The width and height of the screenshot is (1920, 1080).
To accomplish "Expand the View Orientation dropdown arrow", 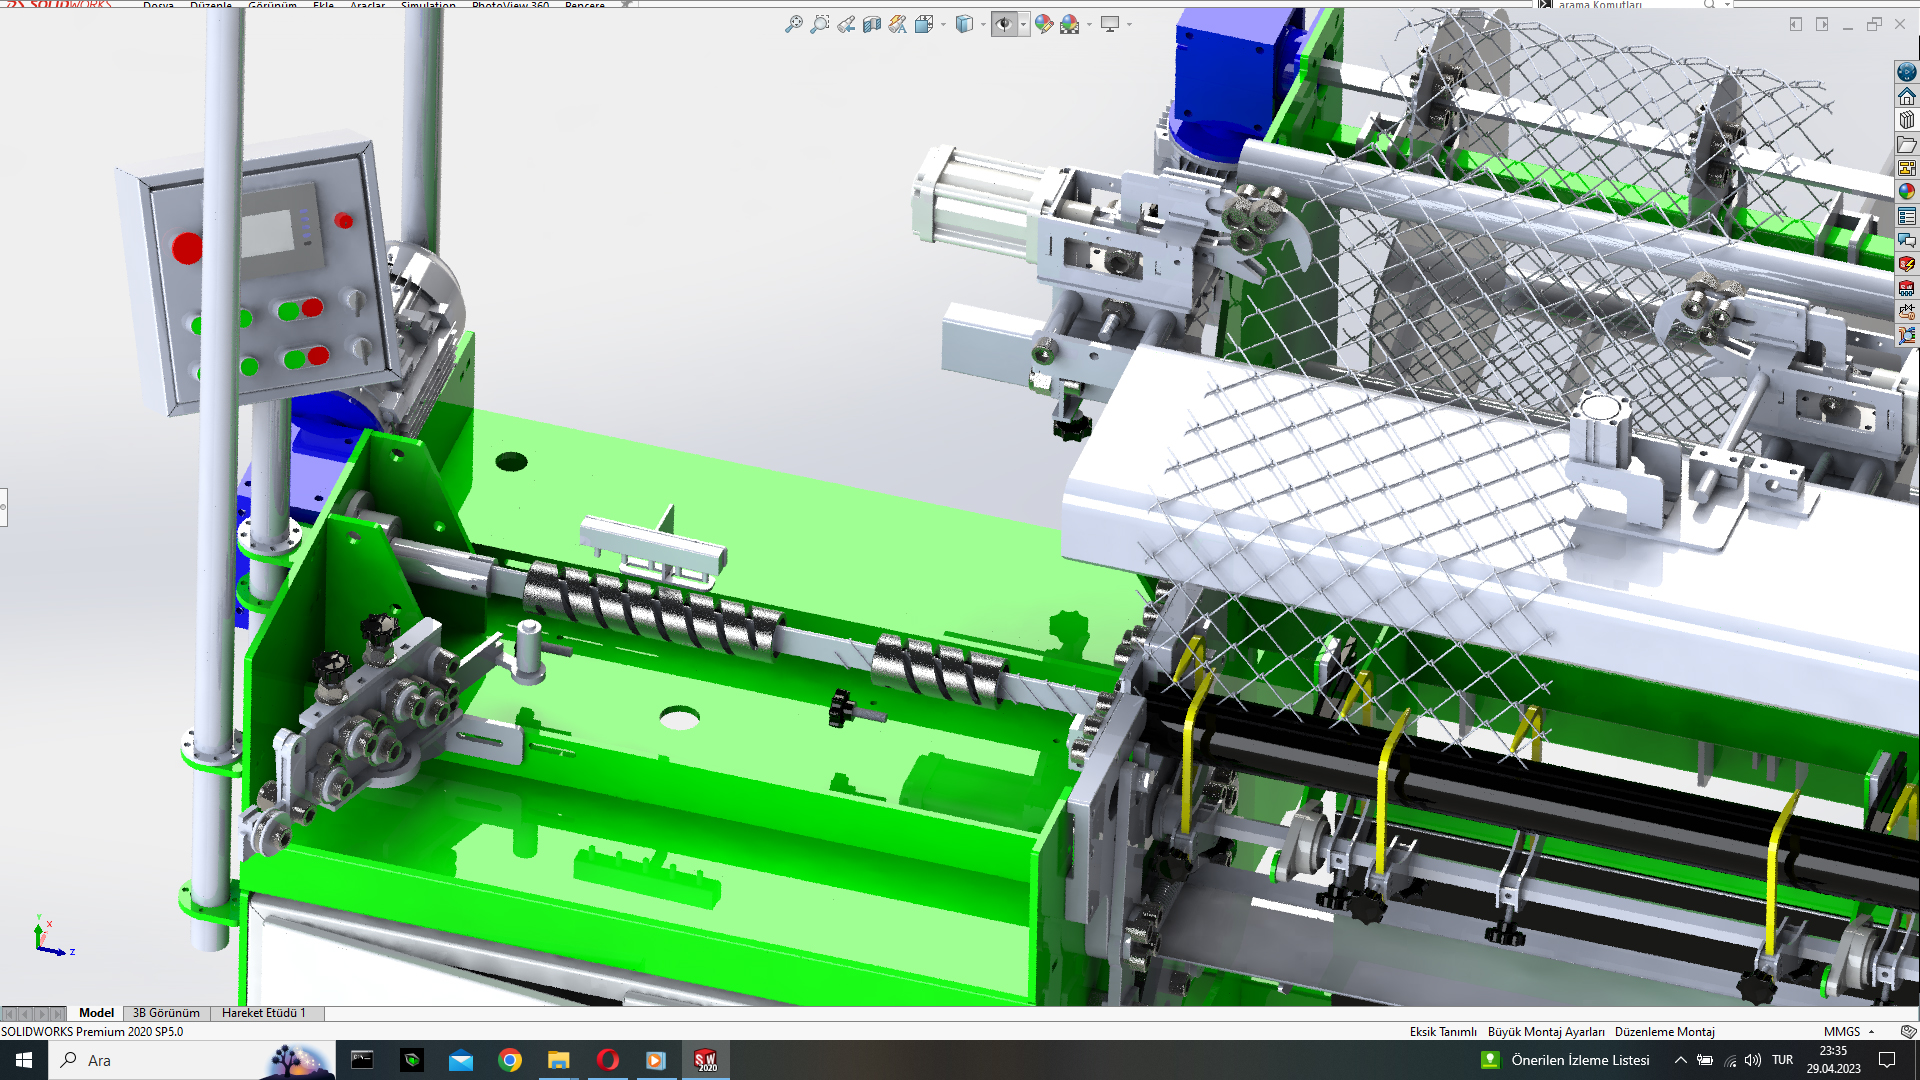I will pos(943,24).
